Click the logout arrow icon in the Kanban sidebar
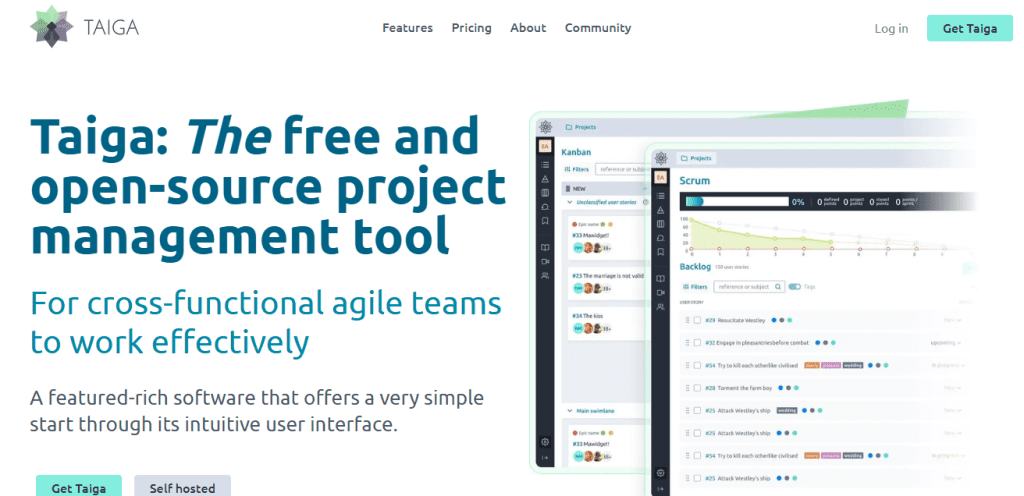The image size is (1024, 496). click(545, 457)
